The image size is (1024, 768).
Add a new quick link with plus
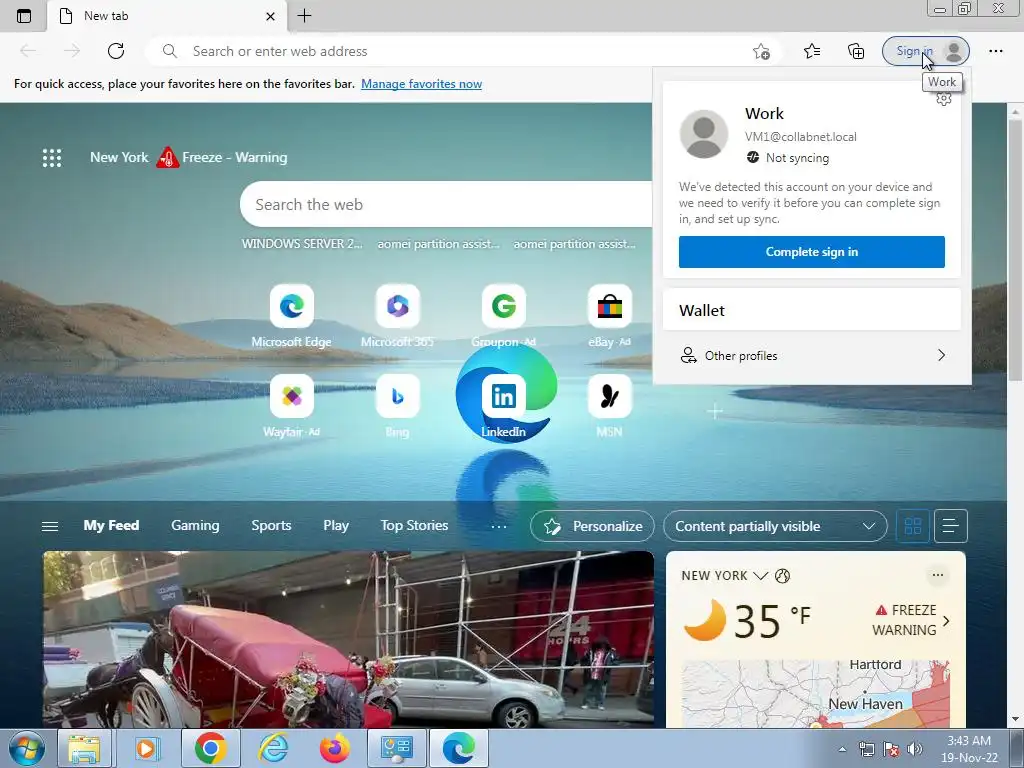[715, 411]
